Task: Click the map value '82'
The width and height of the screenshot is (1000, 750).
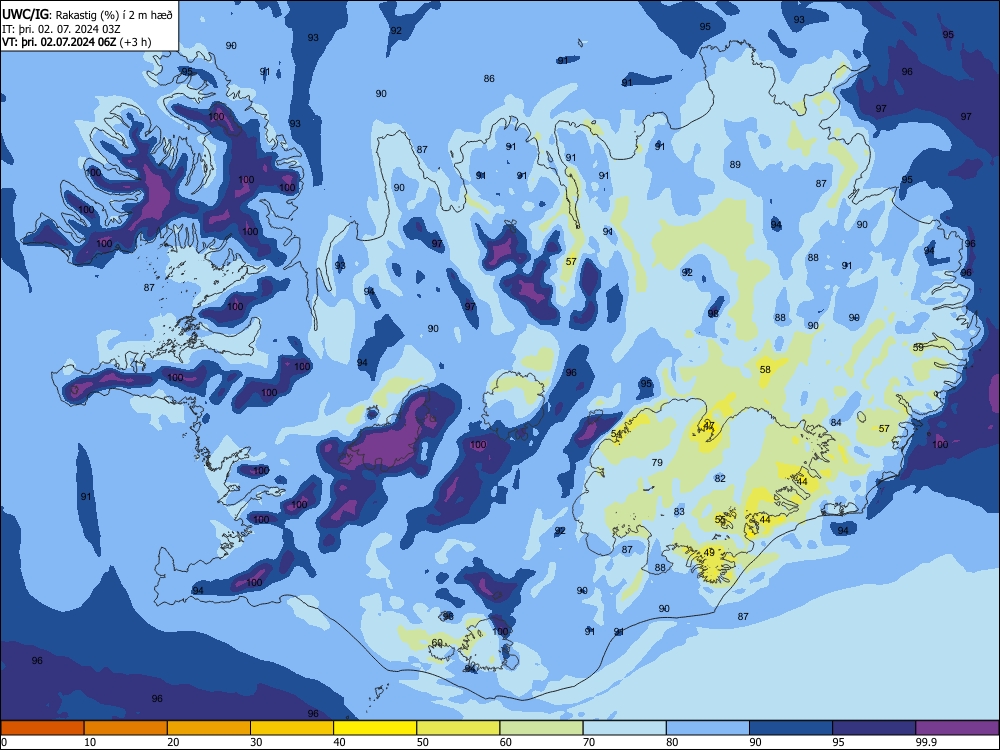Action: 720,478
